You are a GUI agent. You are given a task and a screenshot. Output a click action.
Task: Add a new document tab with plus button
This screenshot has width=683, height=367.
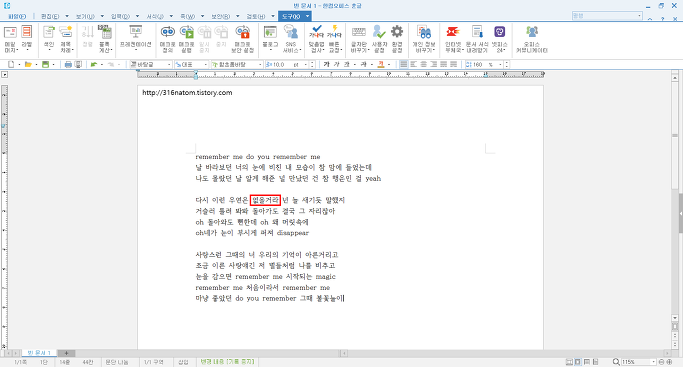66,353
